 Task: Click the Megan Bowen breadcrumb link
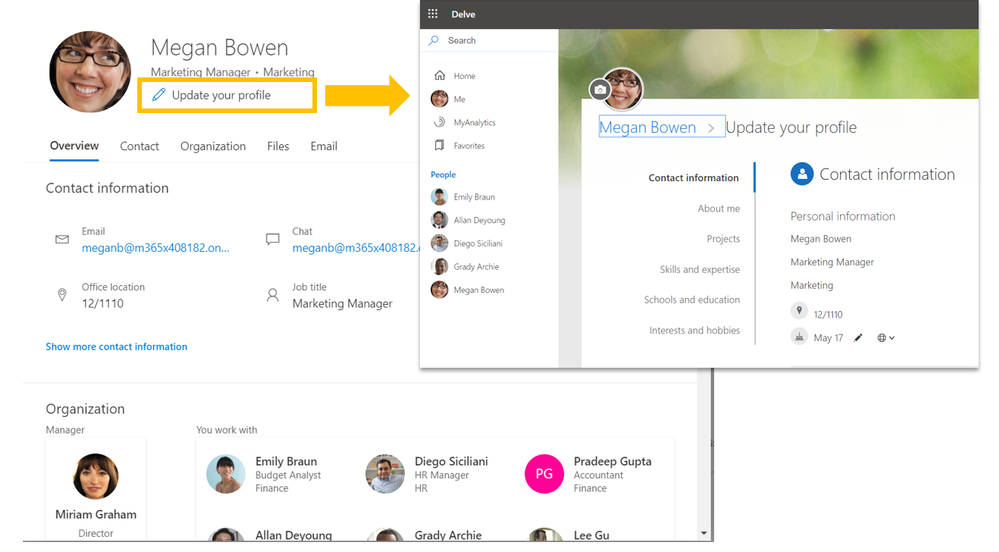[647, 127]
